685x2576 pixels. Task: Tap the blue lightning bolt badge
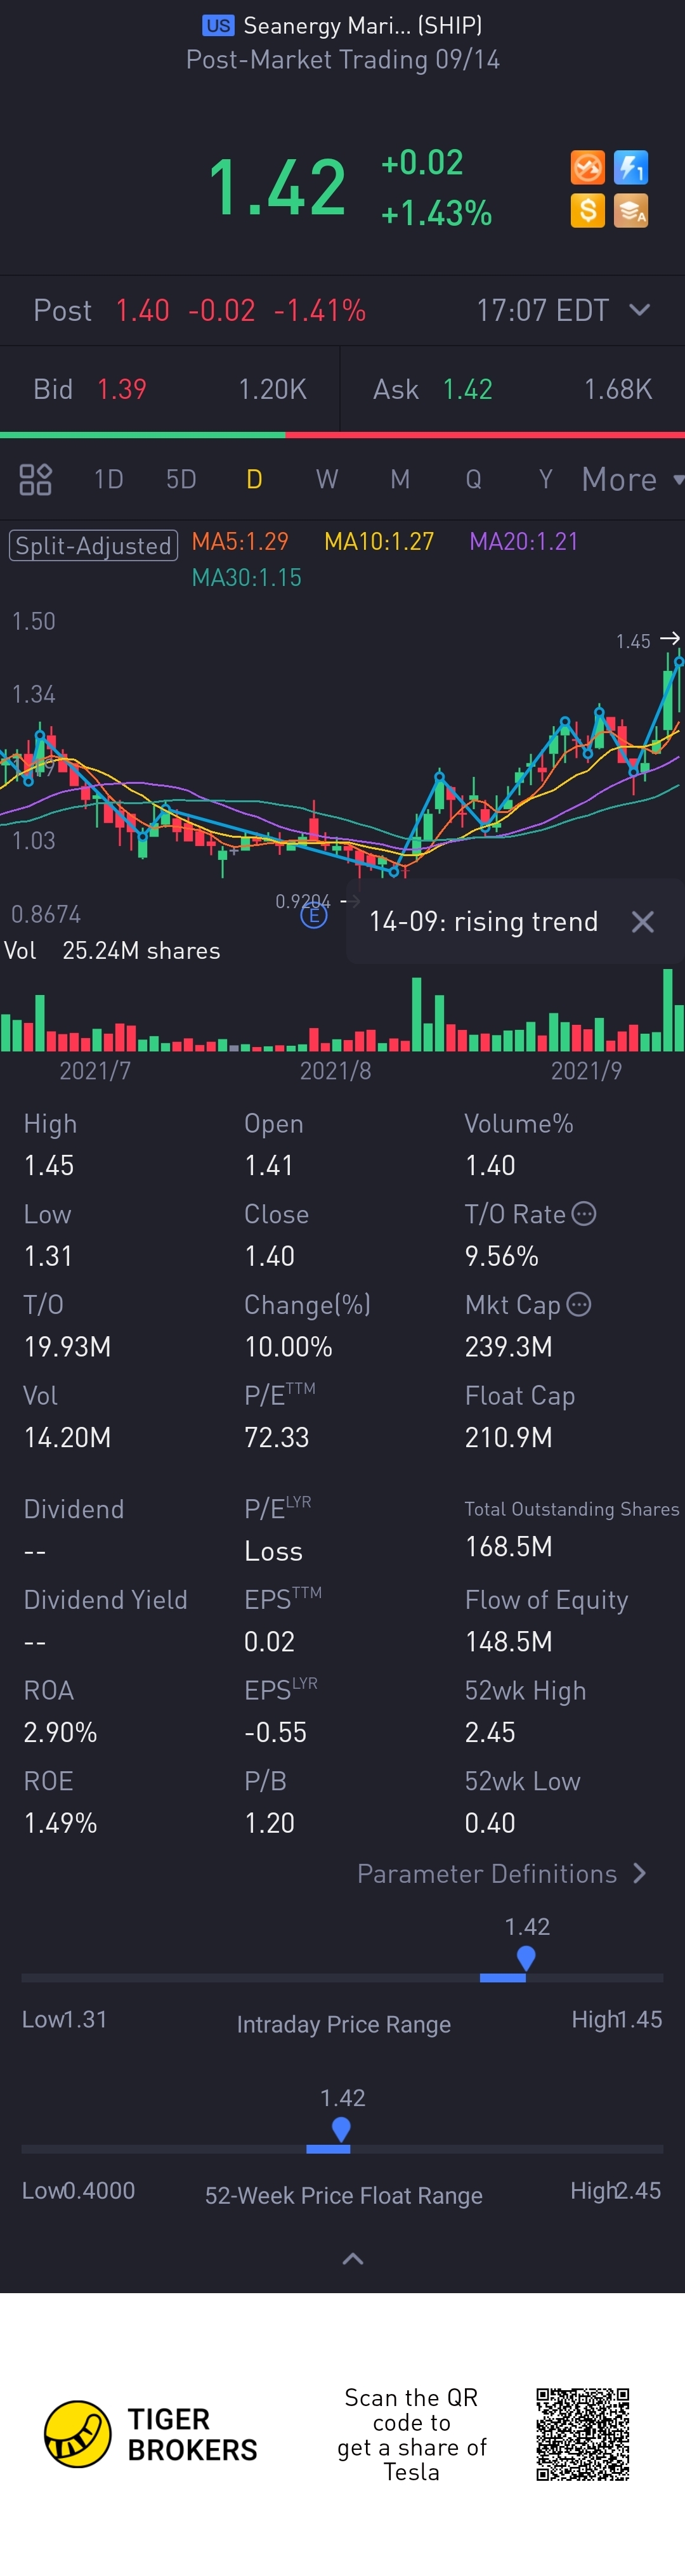click(631, 168)
